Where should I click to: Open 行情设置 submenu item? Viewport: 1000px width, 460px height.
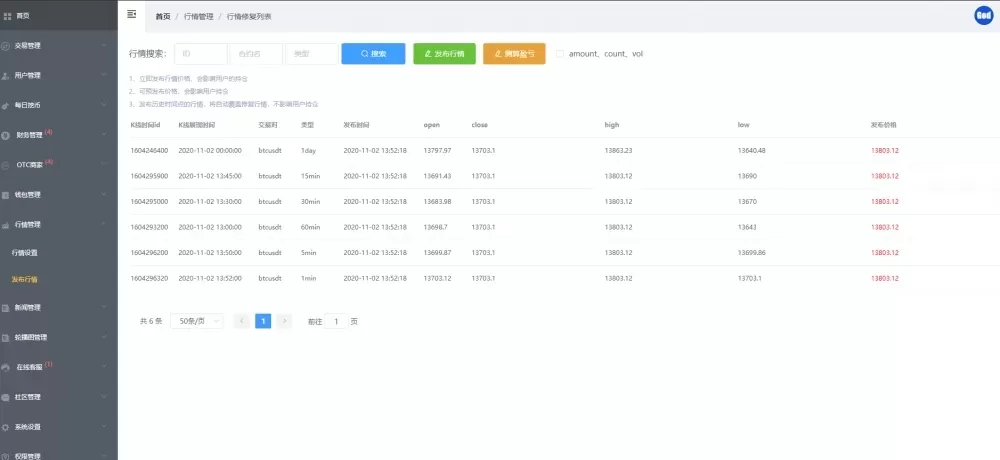[x=25, y=252]
